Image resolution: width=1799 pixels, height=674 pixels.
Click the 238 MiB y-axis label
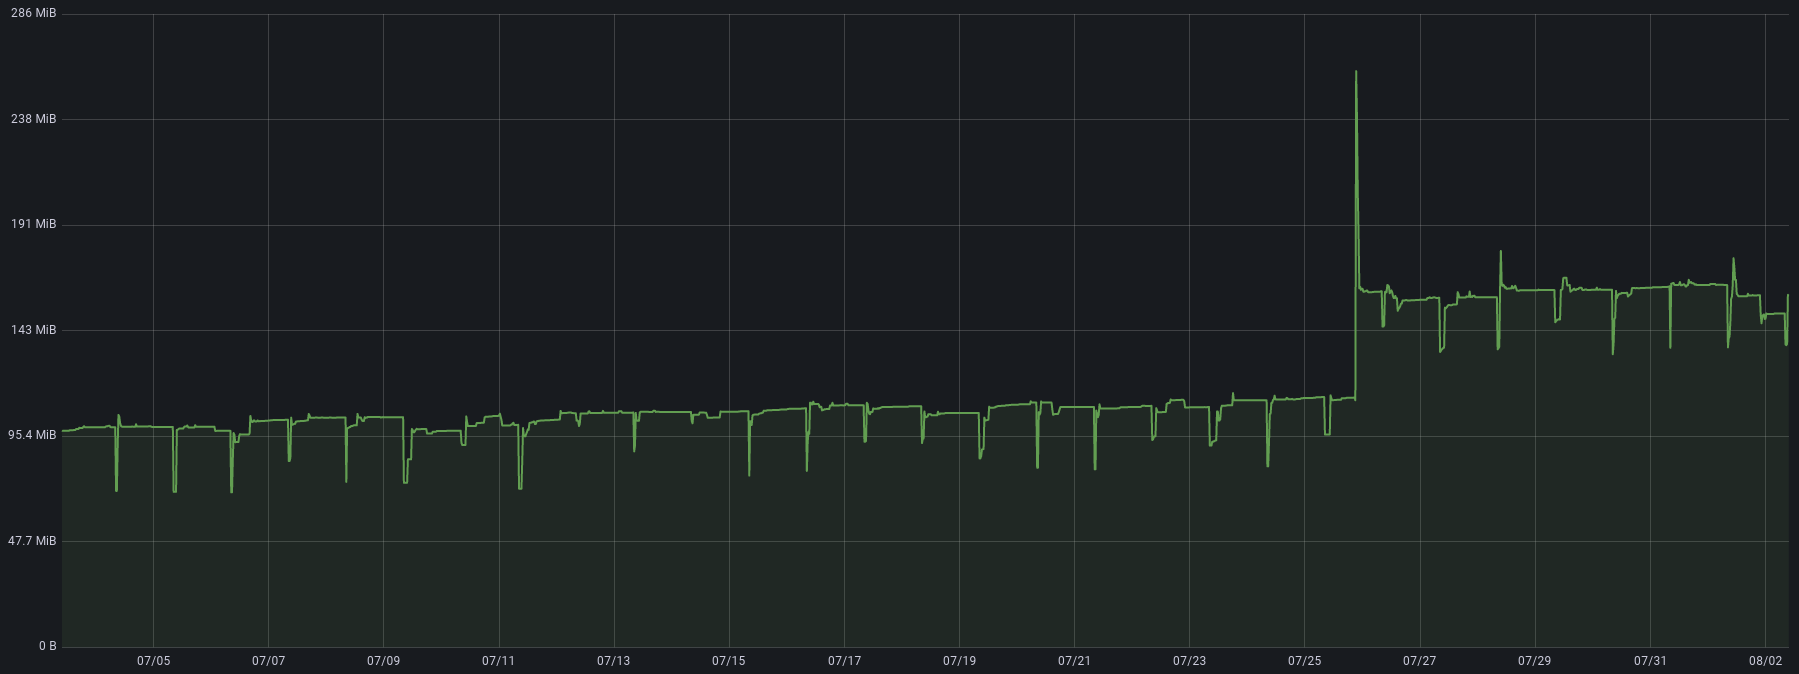tap(33, 119)
